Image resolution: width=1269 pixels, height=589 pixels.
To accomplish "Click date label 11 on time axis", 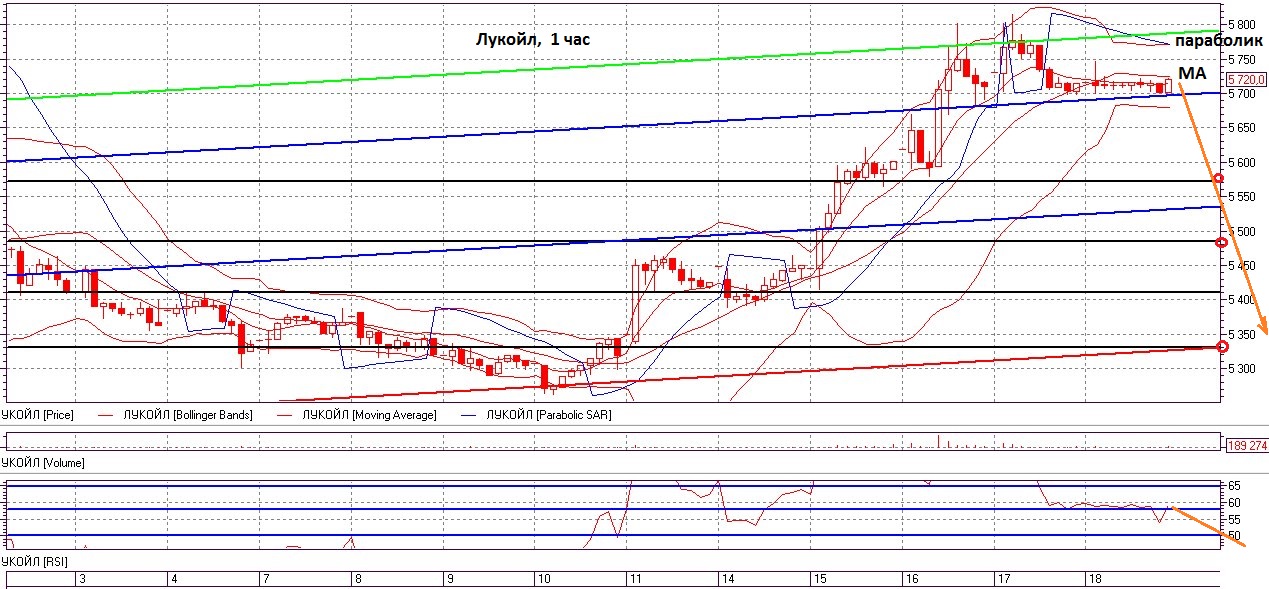I will 635,580.
